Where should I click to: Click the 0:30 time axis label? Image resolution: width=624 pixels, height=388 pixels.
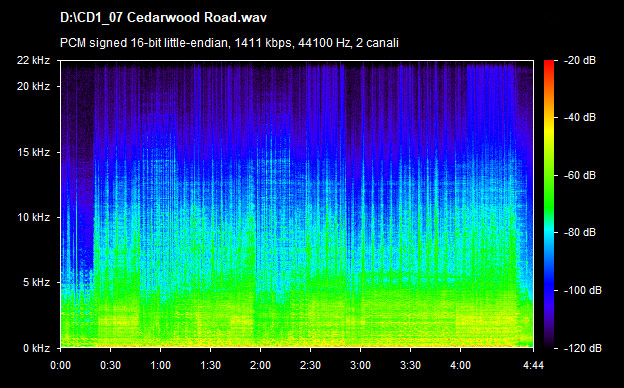coord(111,365)
